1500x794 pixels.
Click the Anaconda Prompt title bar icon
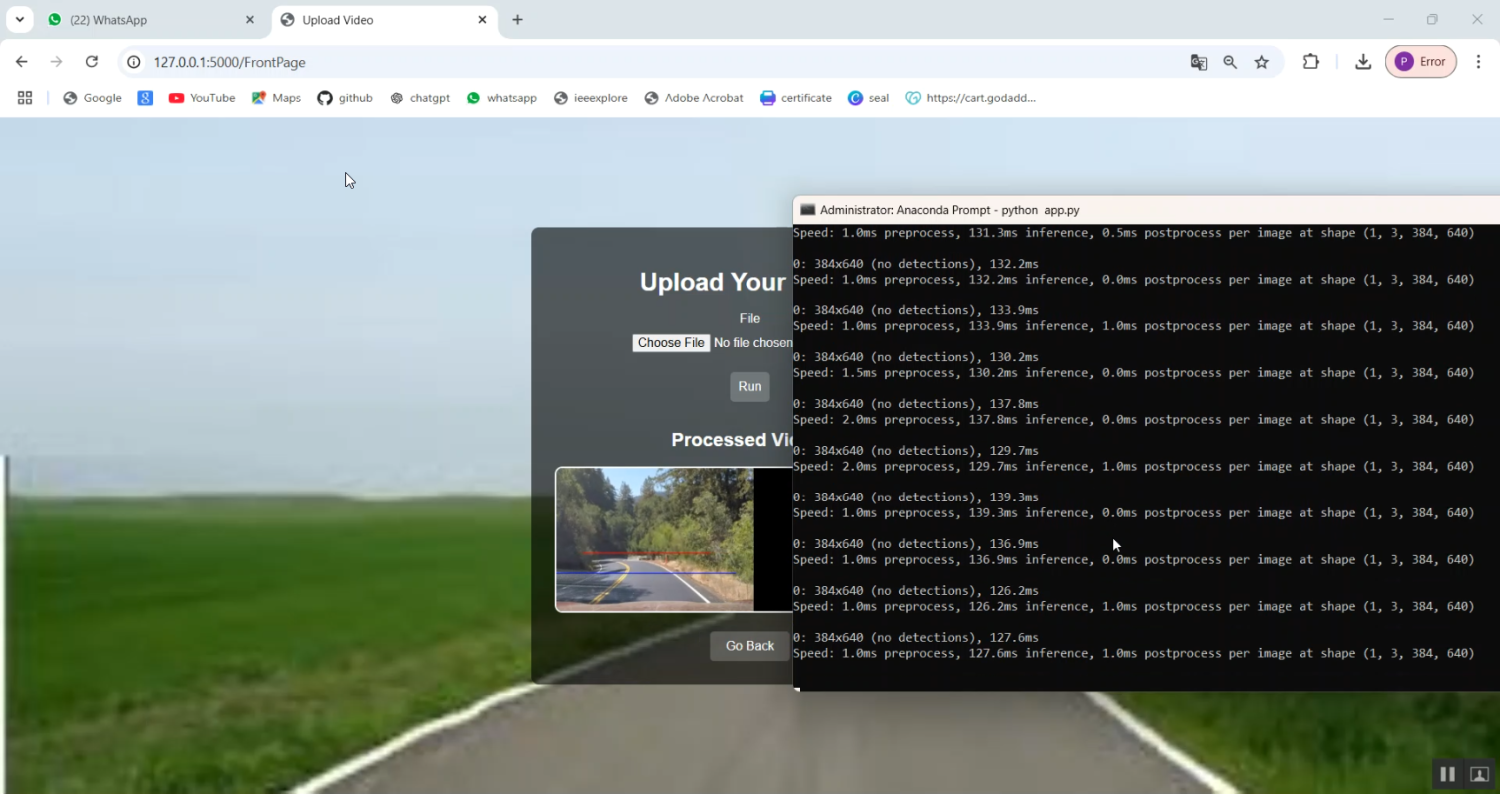coord(808,210)
